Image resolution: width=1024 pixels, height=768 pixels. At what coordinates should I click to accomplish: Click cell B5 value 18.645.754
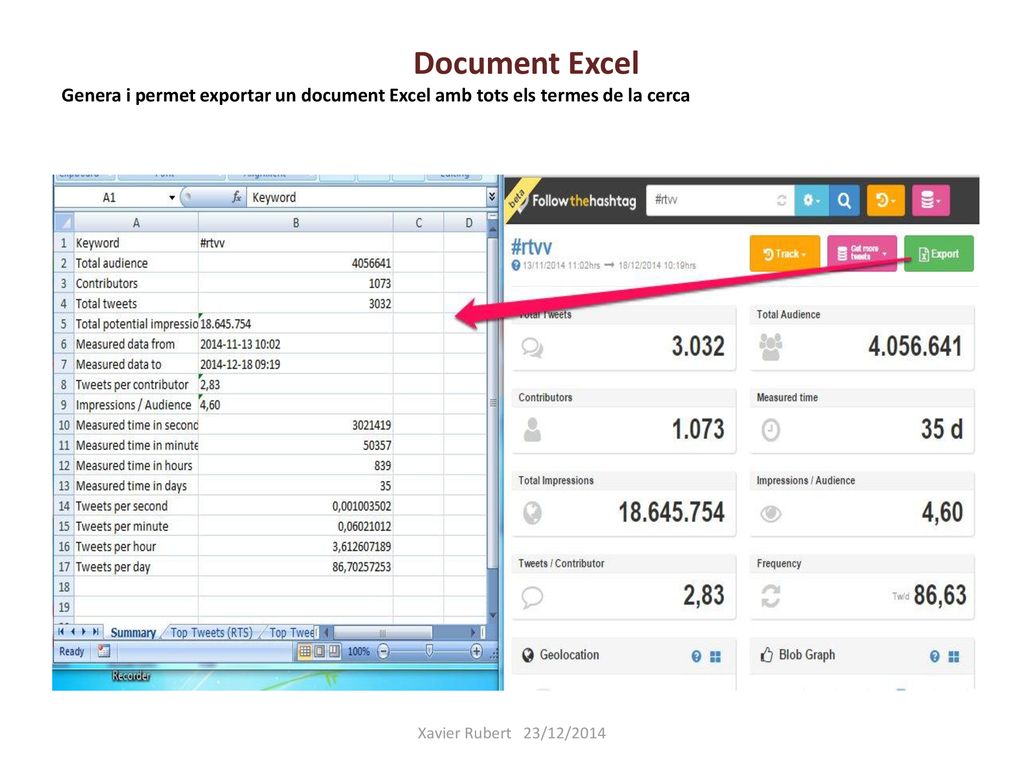coord(296,324)
